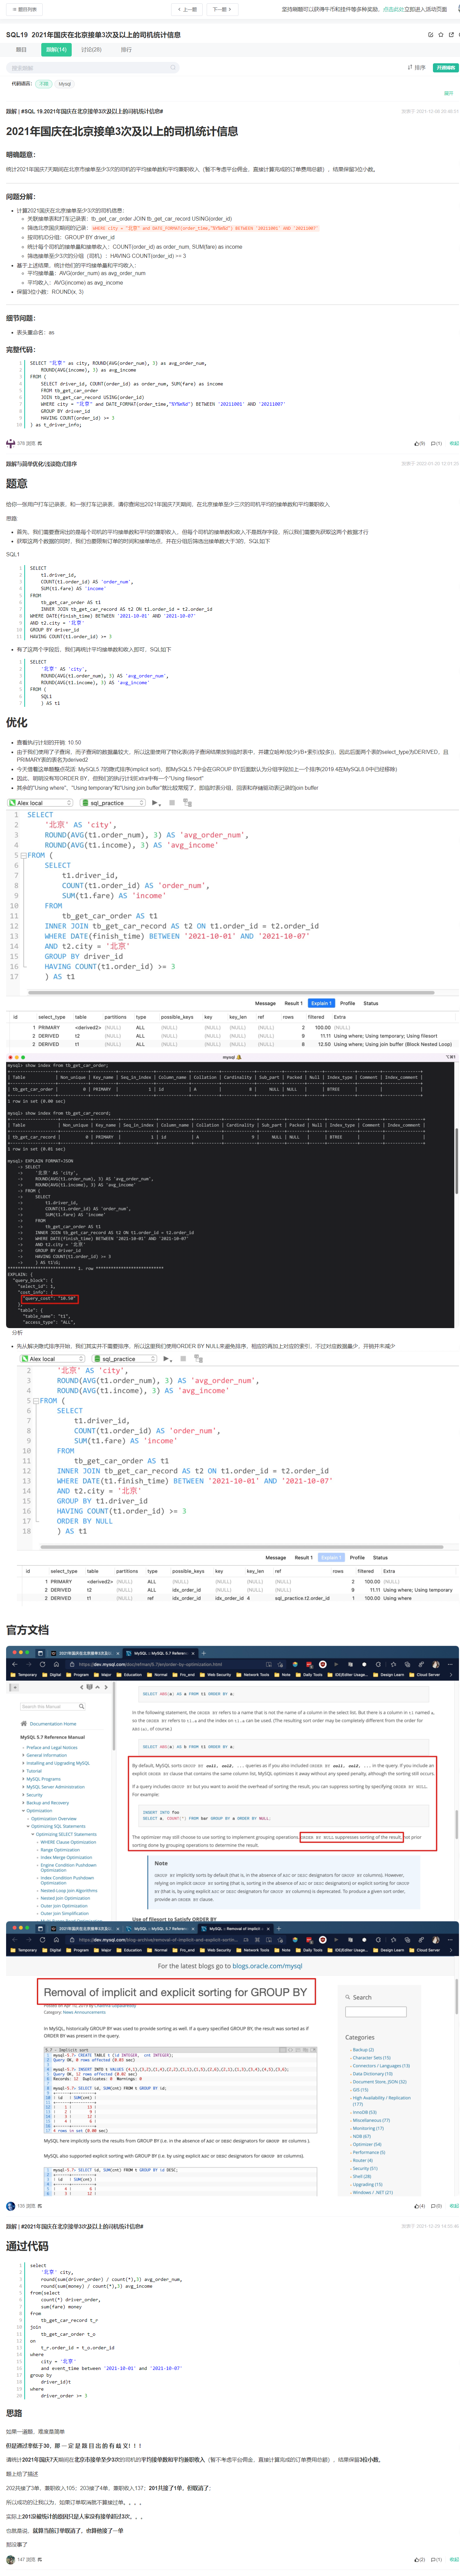Select Message tab in first result panel
The height and width of the screenshot is (2576, 460).
(265, 1003)
